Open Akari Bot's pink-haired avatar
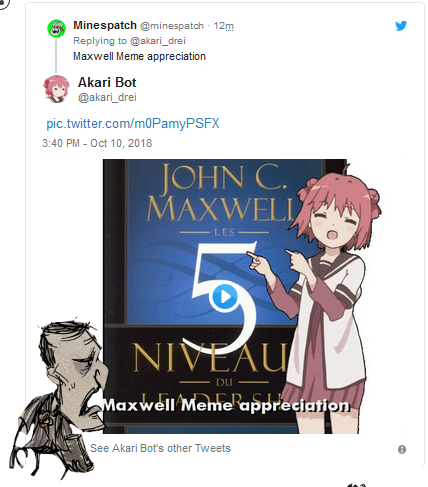Viewport: 428px width, 487px height. tap(56, 89)
